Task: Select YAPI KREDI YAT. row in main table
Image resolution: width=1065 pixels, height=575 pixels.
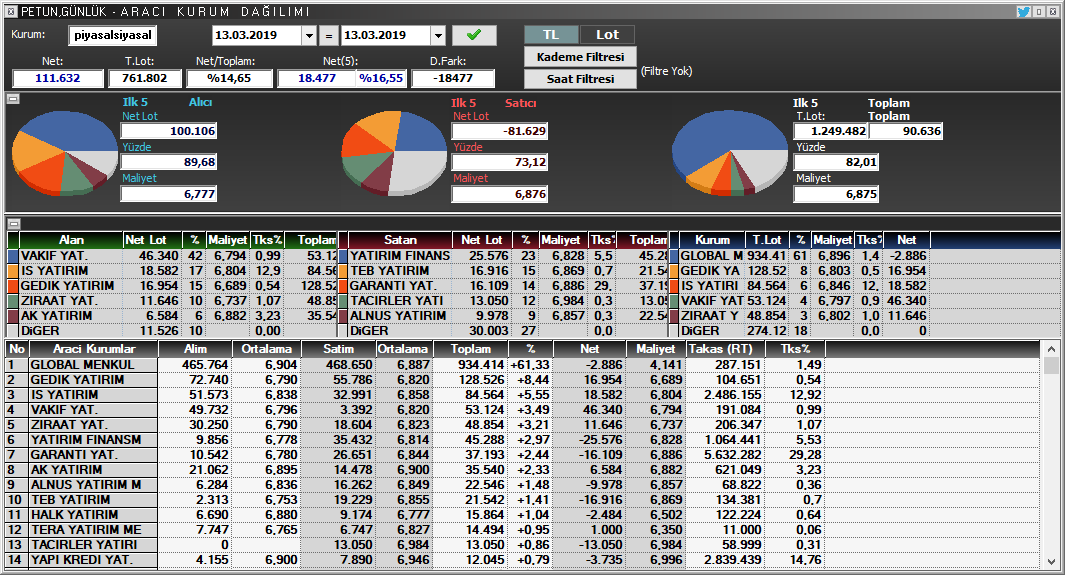Action: pyautogui.click(x=523, y=559)
